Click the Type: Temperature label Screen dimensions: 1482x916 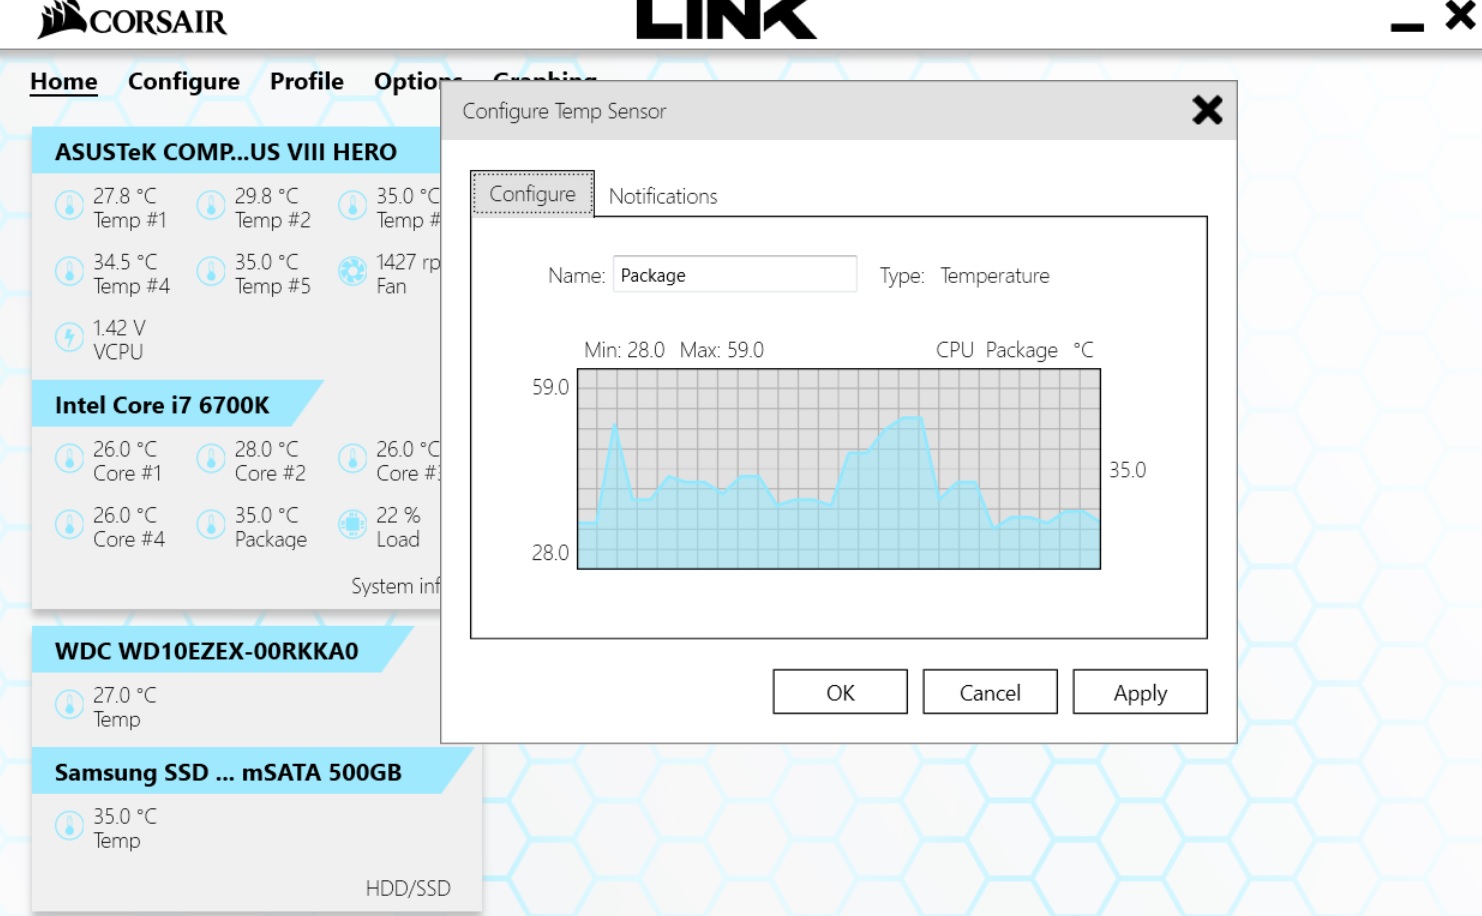tap(964, 275)
